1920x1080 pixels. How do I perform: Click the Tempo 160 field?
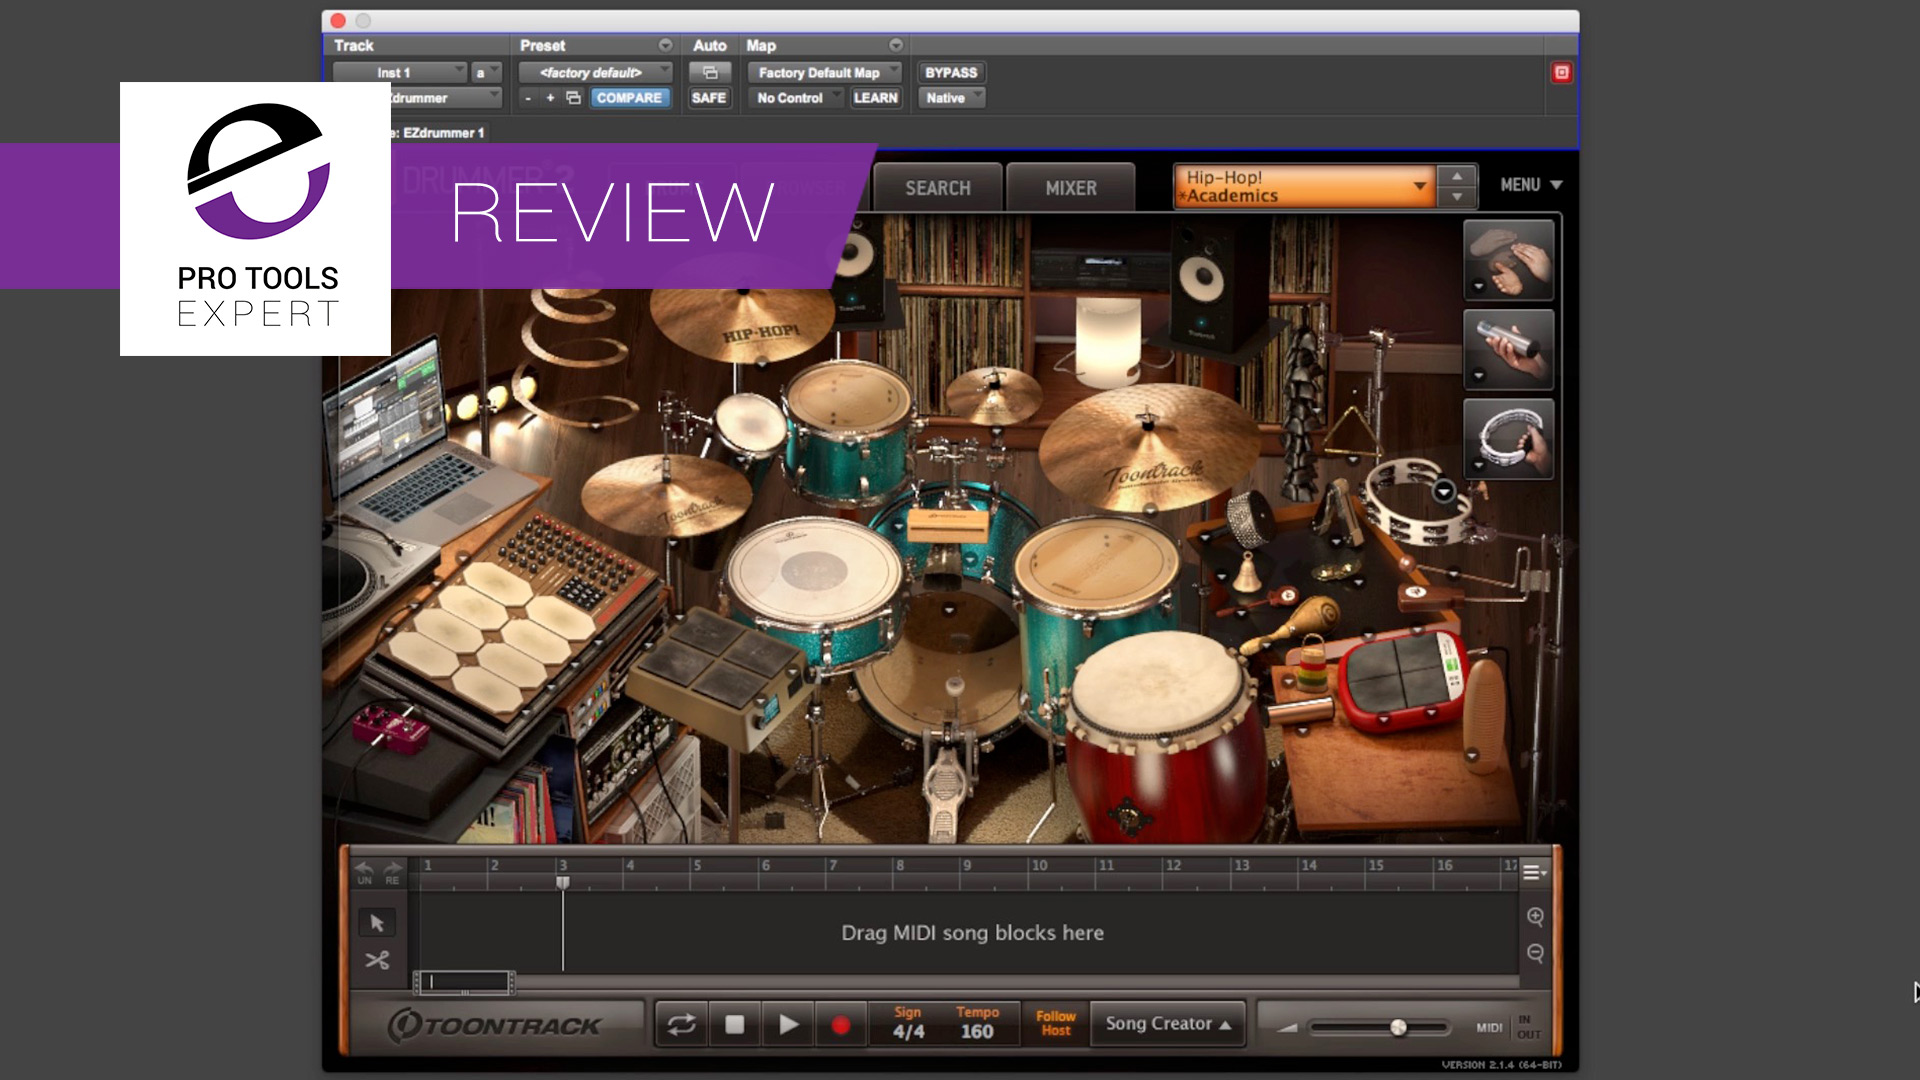[977, 1023]
